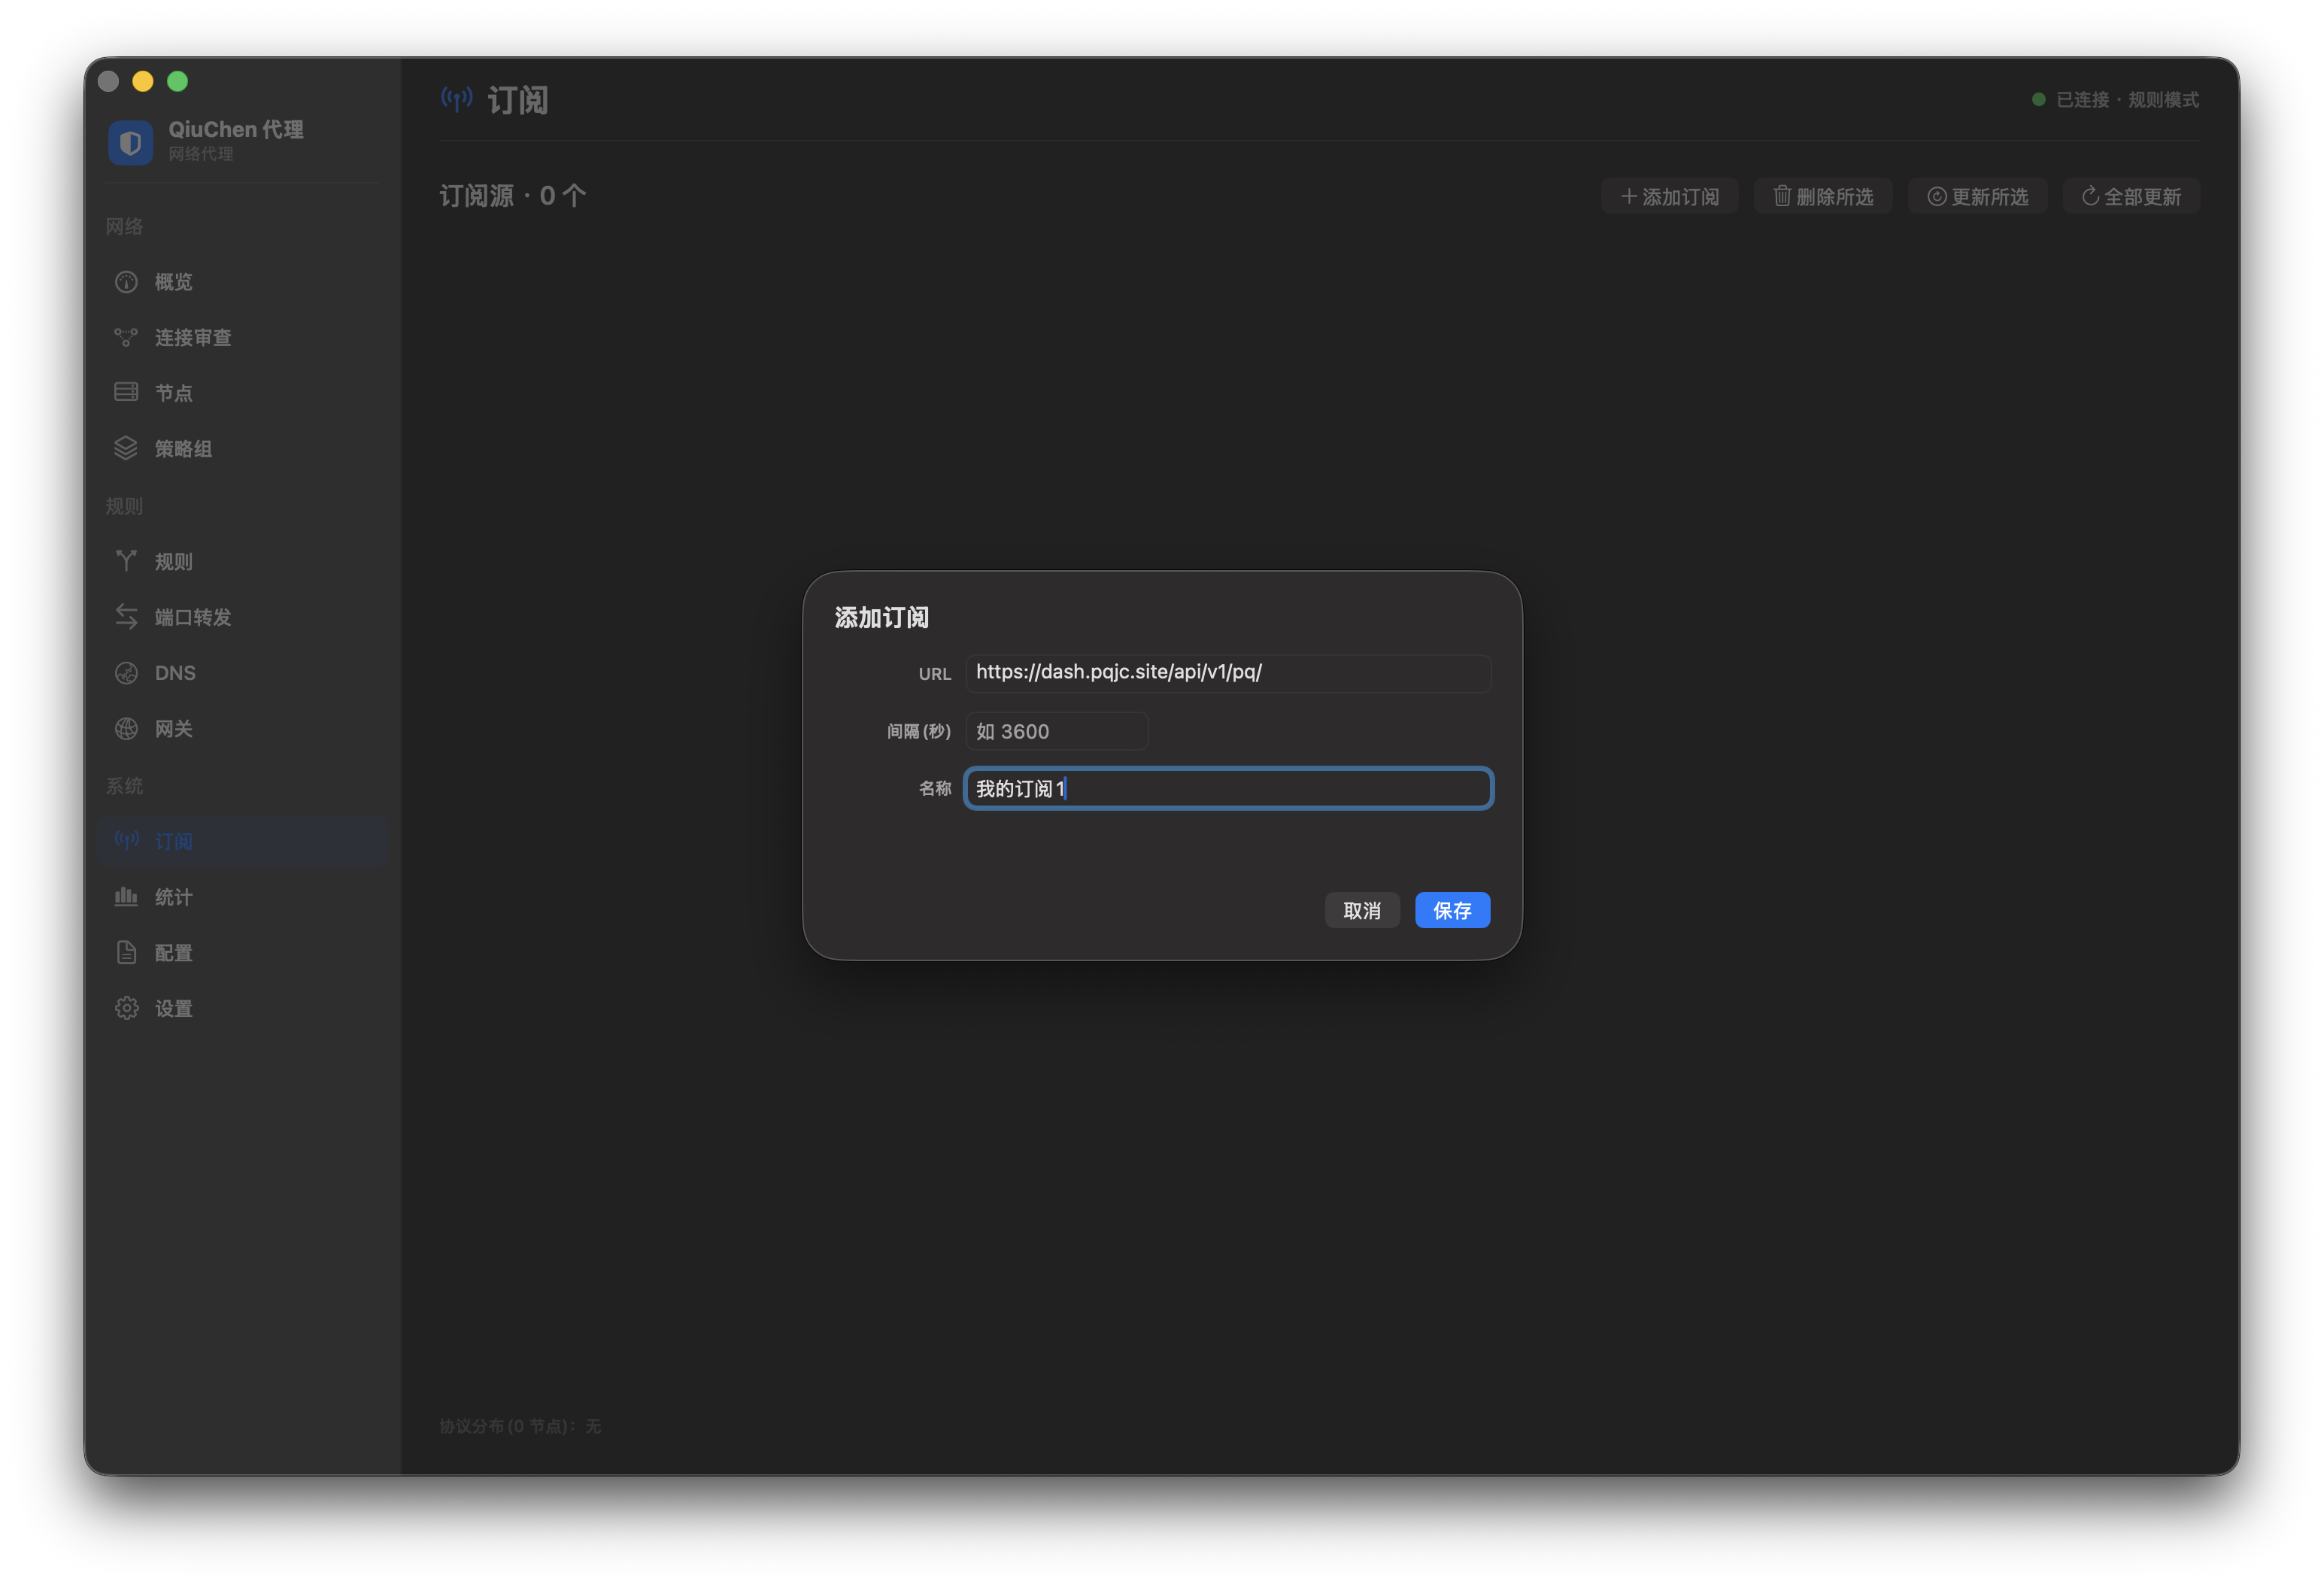Focus the URL input field
The image size is (2324, 1587).
1228,673
